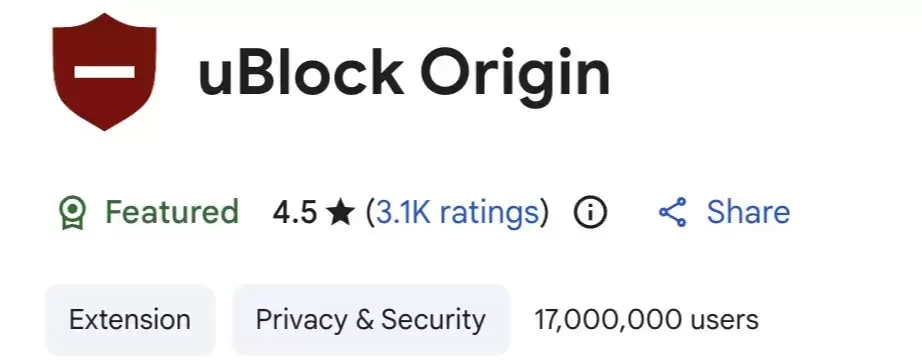
Task: Click the uBlock Origin red shield logo
Action: click(105, 72)
